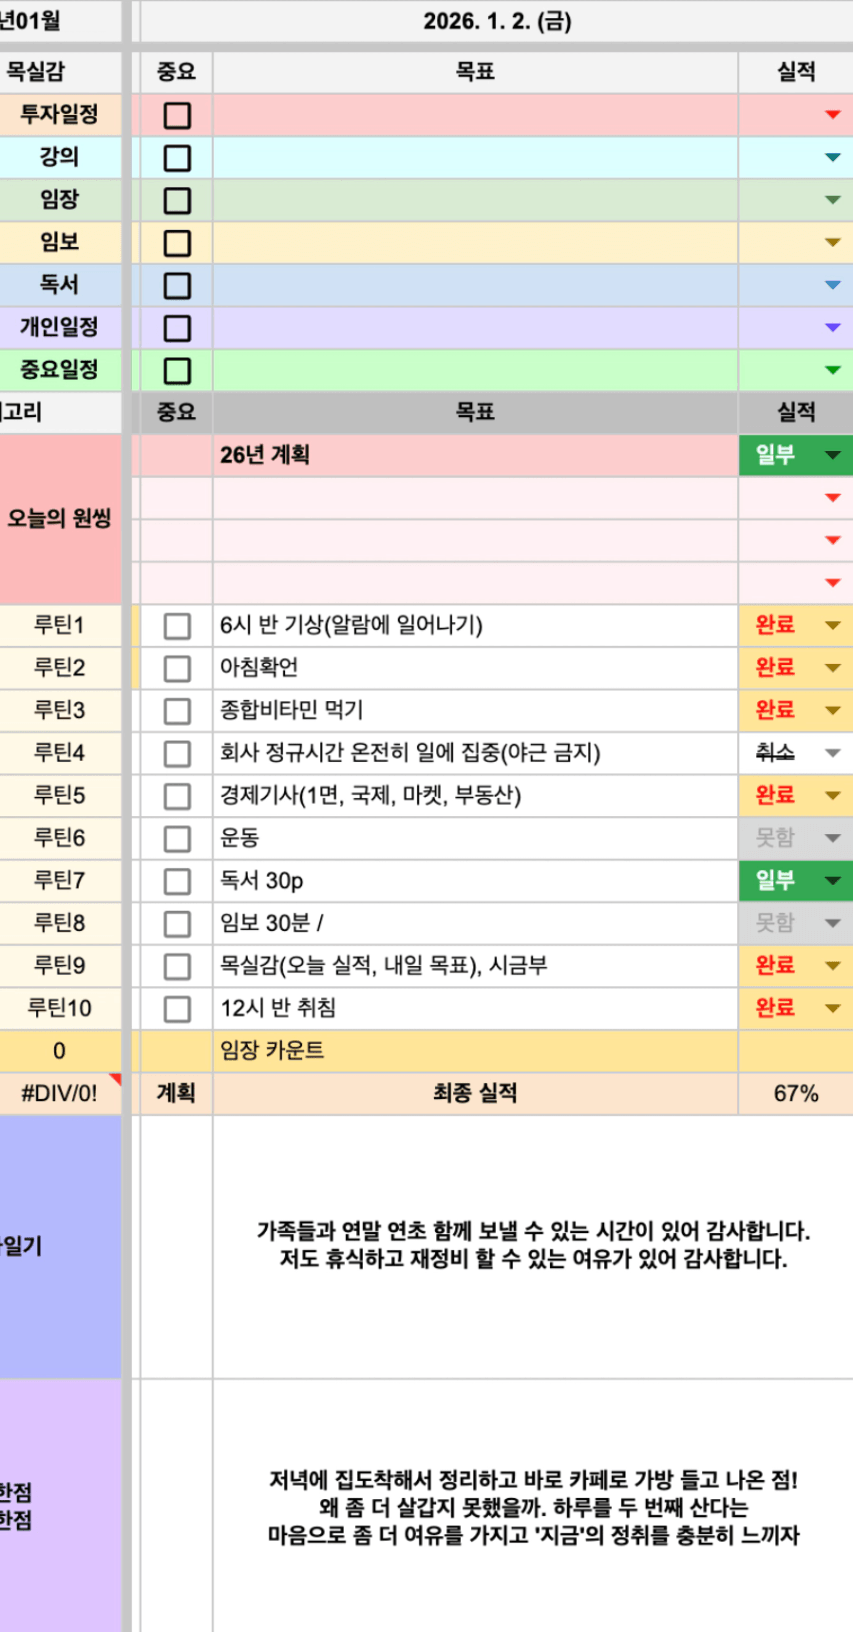The width and height of the screenshot is (853, 1632).
Task: Tick the 루틴9 목실감 checkbox
Action: (177, 966)
